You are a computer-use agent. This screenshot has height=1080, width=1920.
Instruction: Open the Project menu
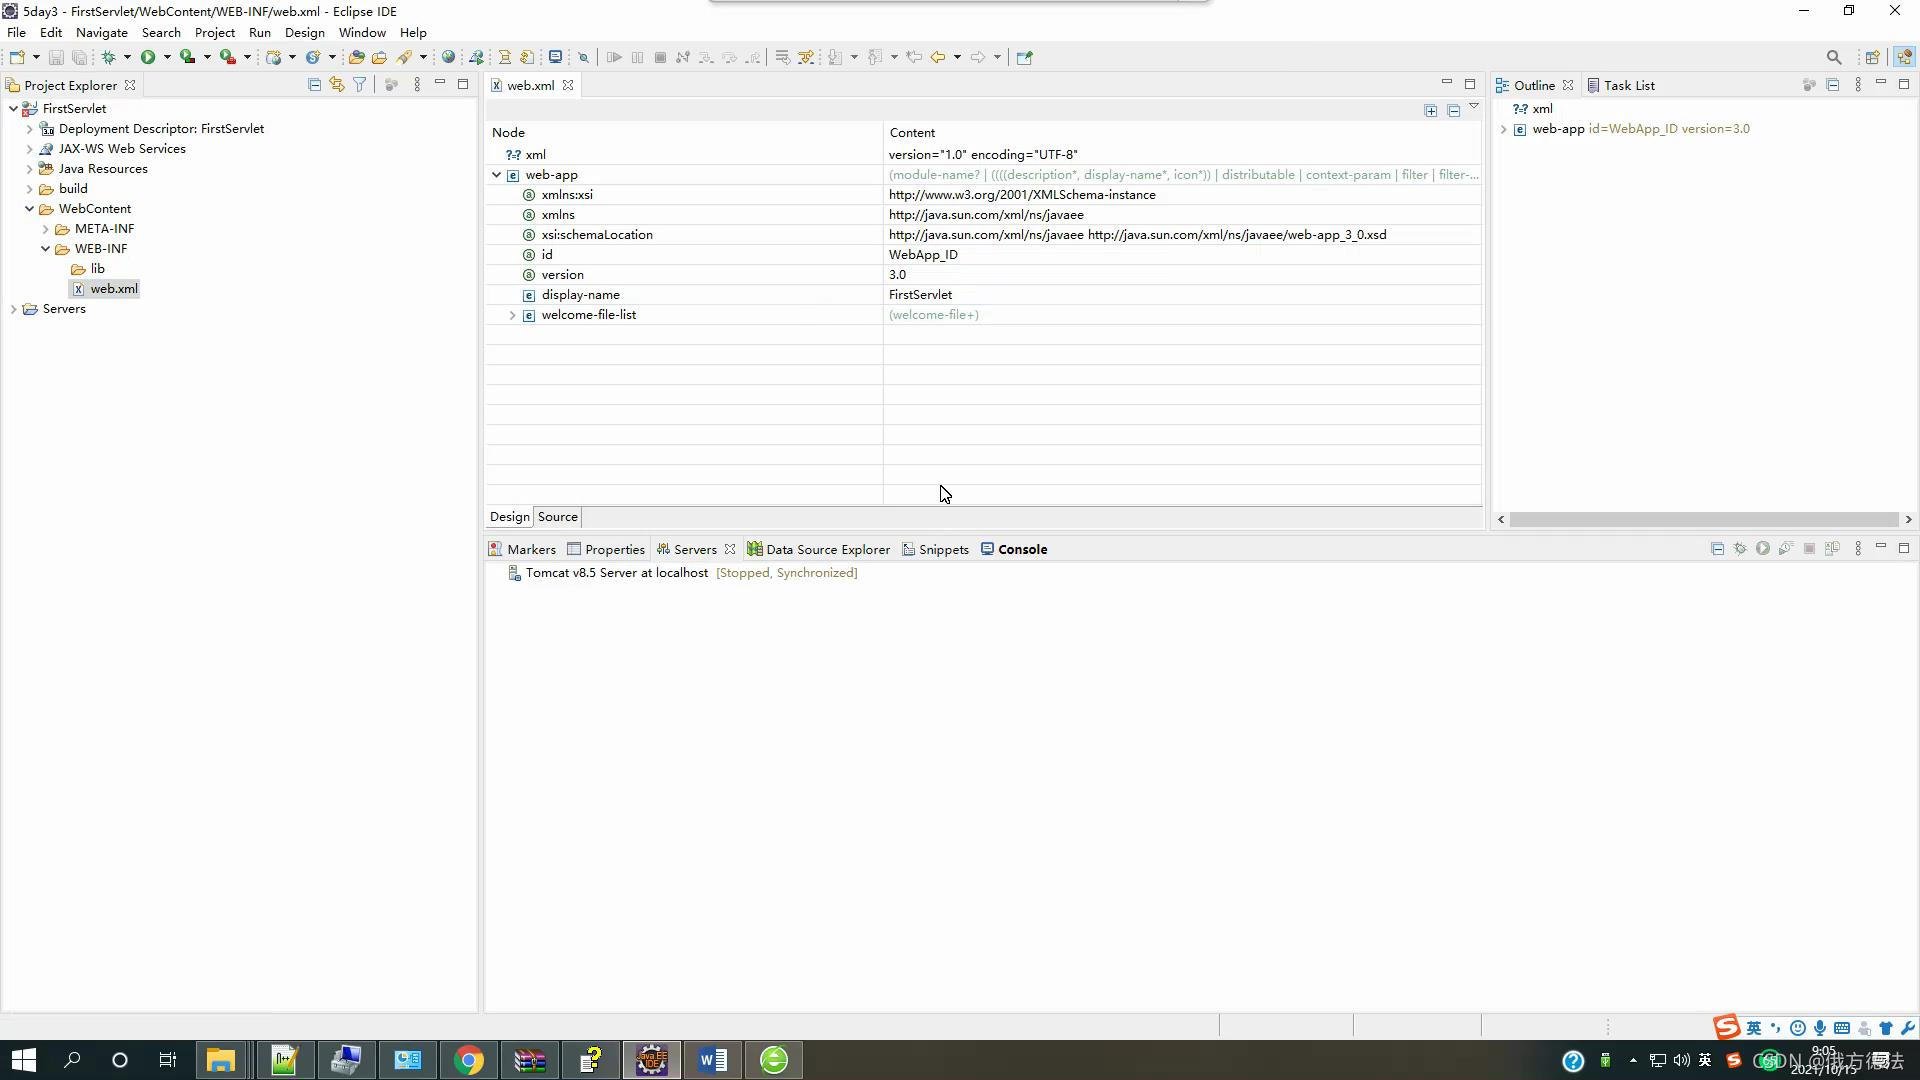214,32
